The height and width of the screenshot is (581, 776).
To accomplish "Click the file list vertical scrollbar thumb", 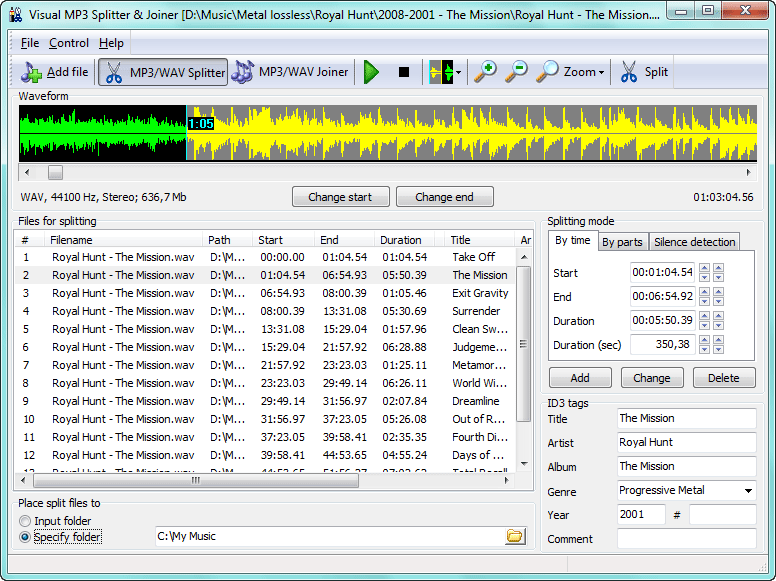I will [x=524, y=344].
